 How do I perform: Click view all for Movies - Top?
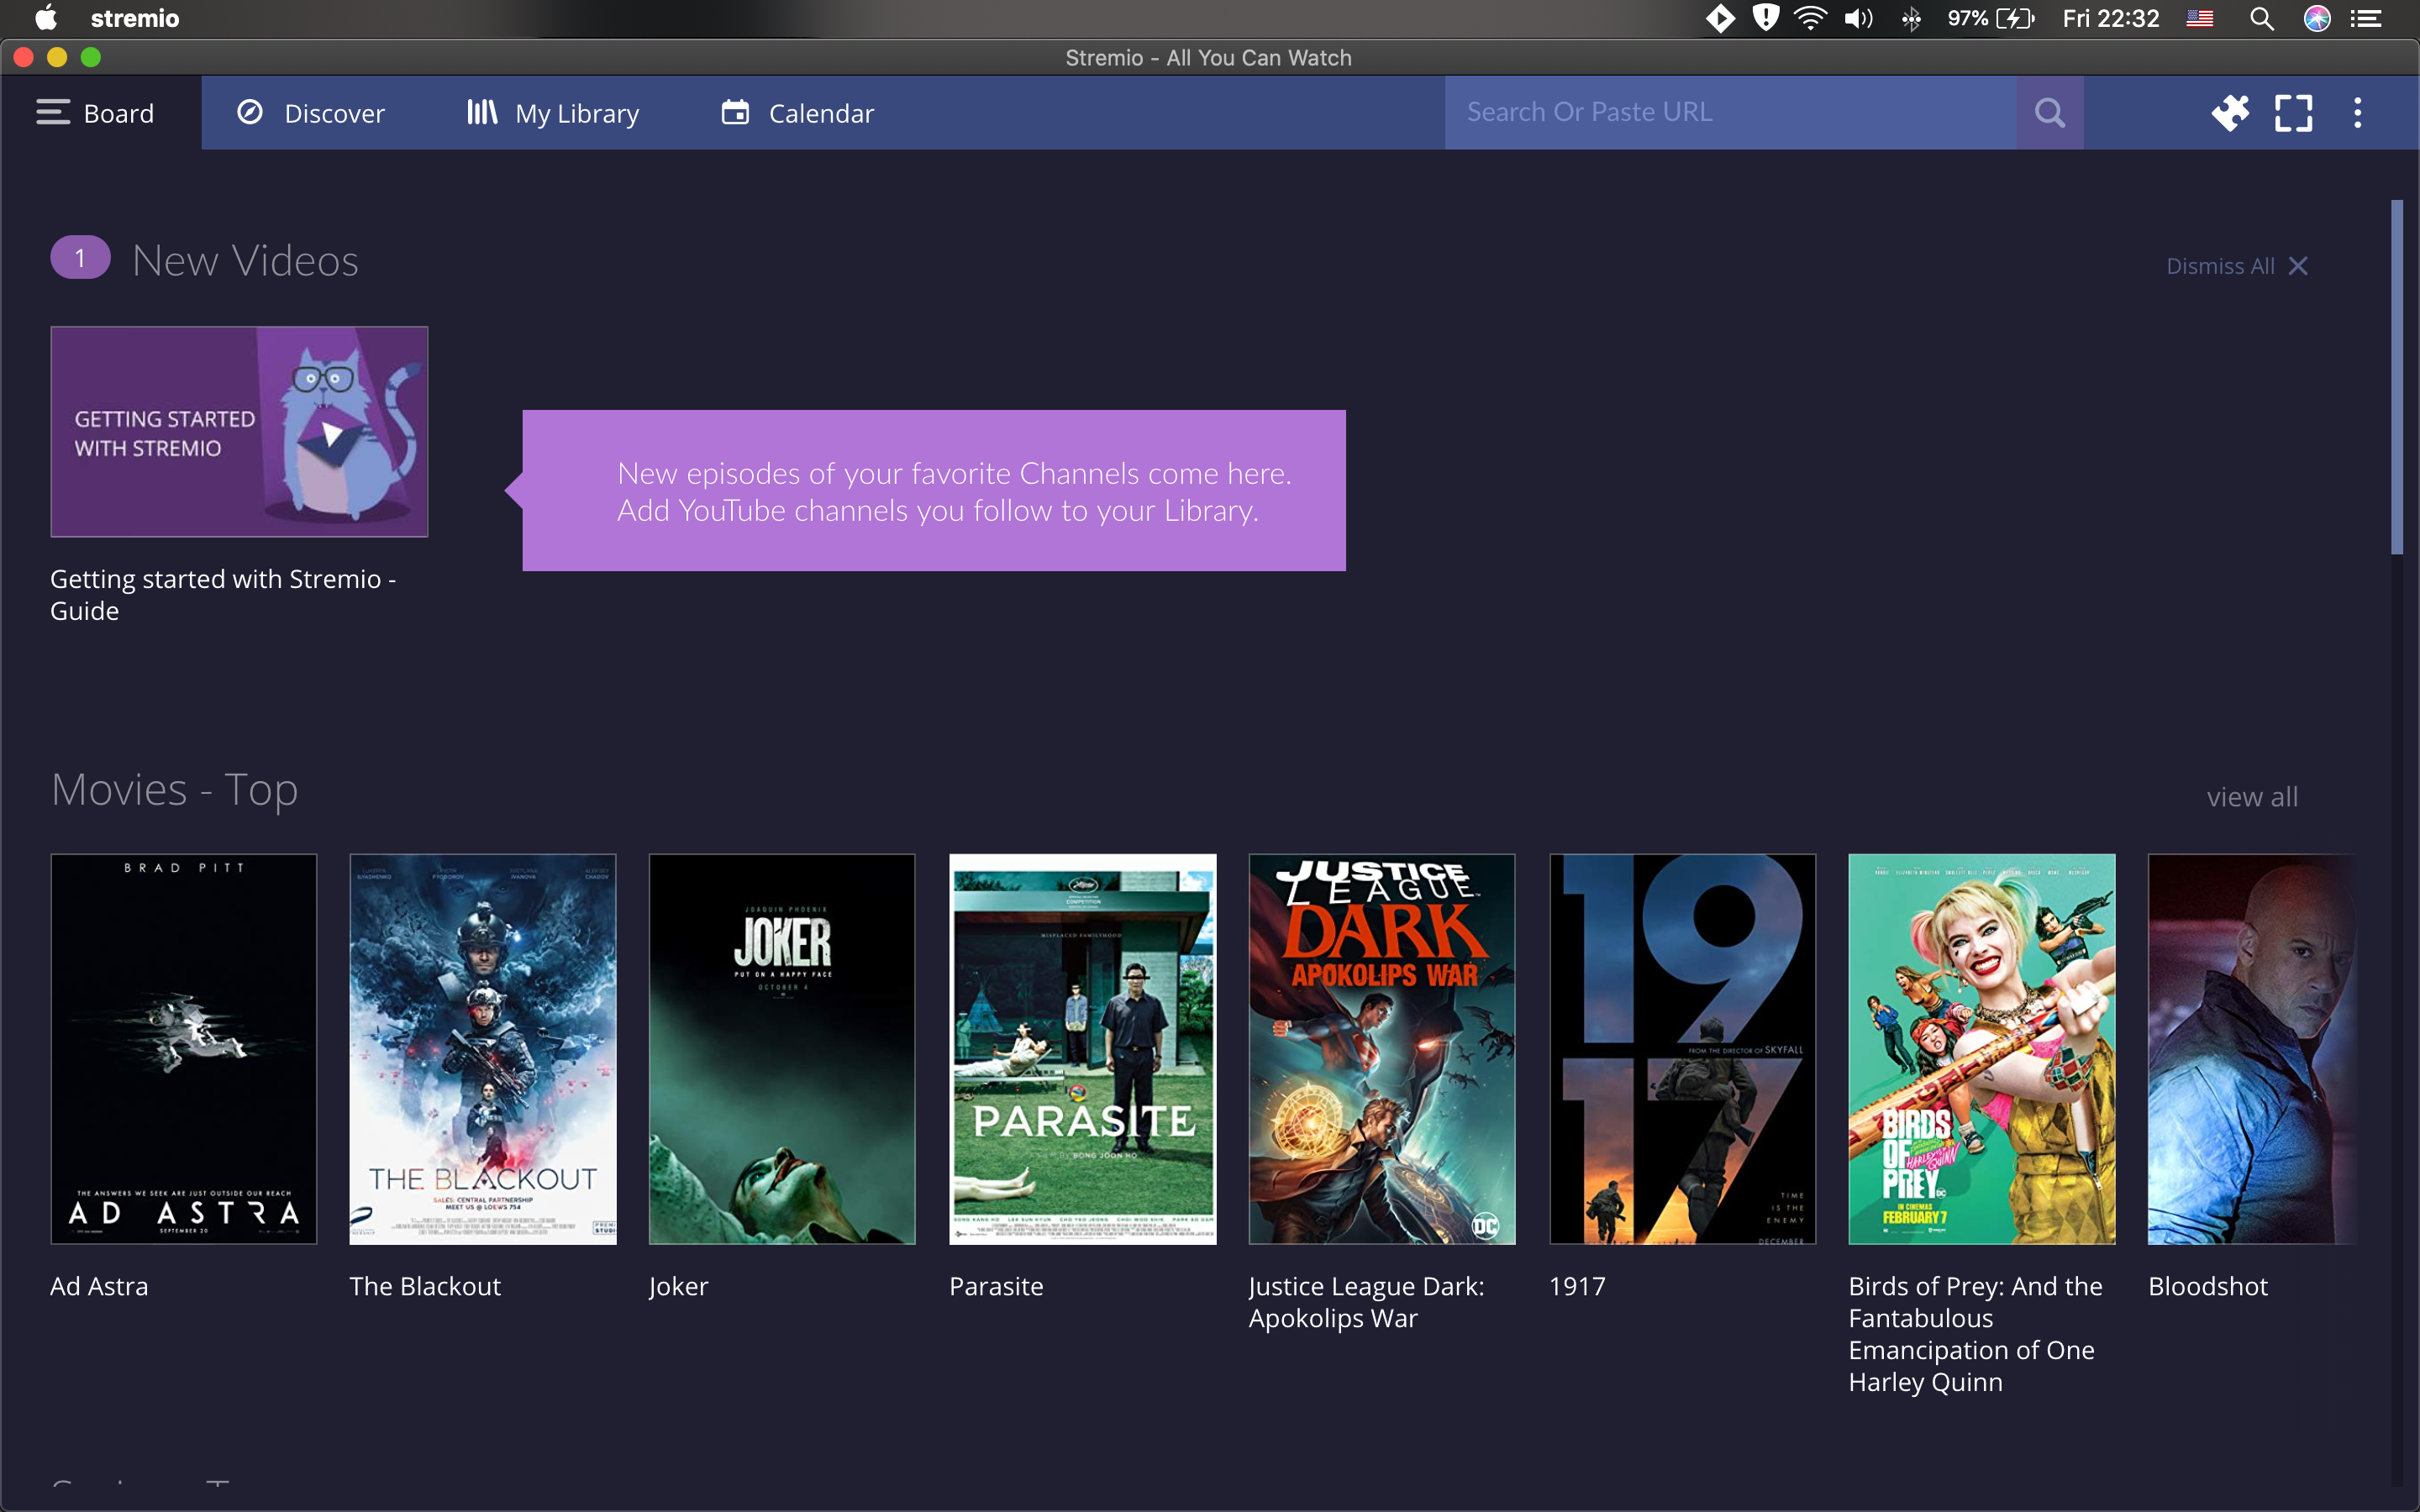(x=2252, y=797)
